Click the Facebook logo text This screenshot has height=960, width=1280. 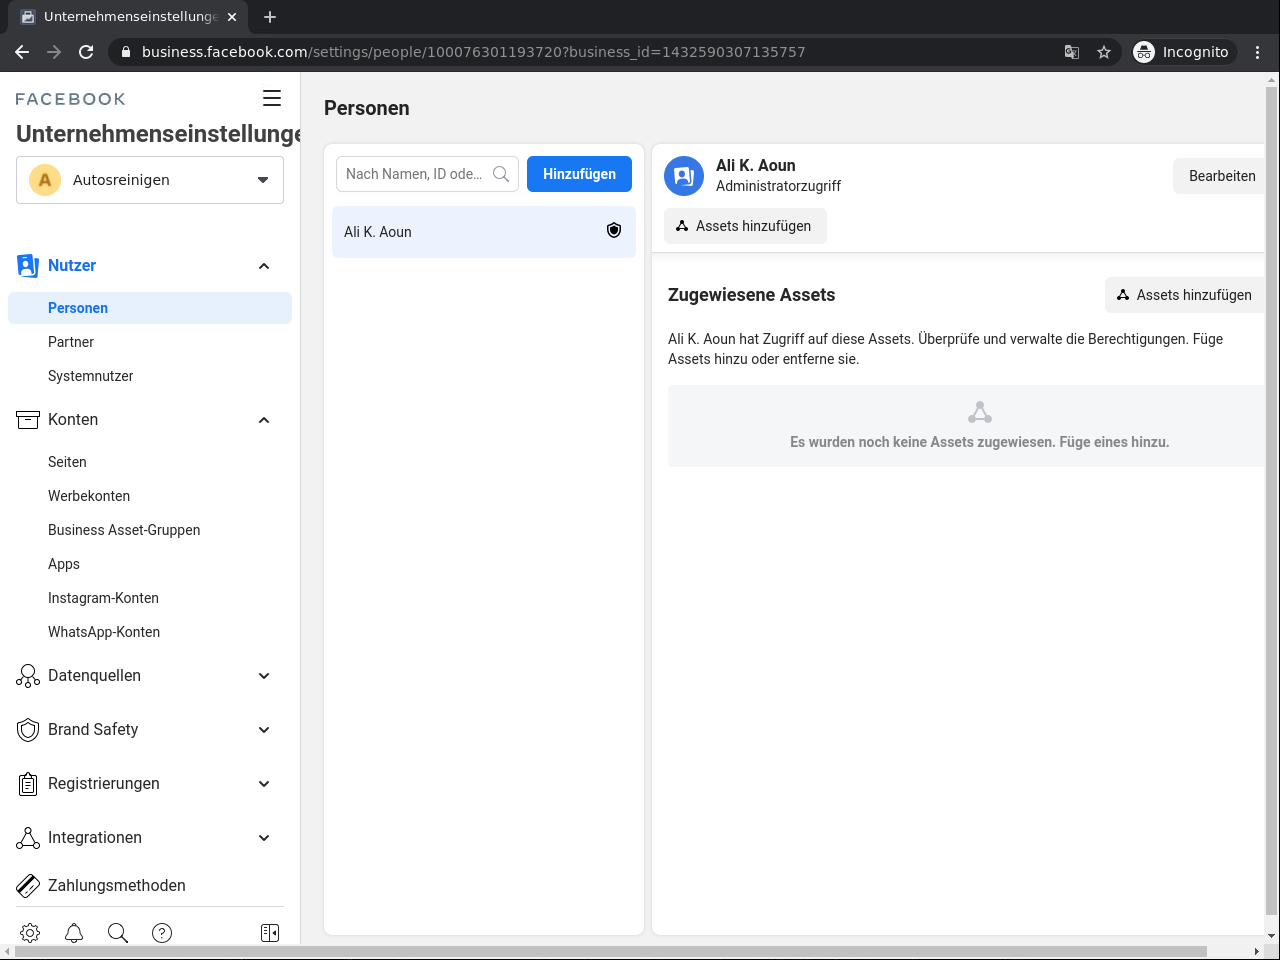[70, 99]
